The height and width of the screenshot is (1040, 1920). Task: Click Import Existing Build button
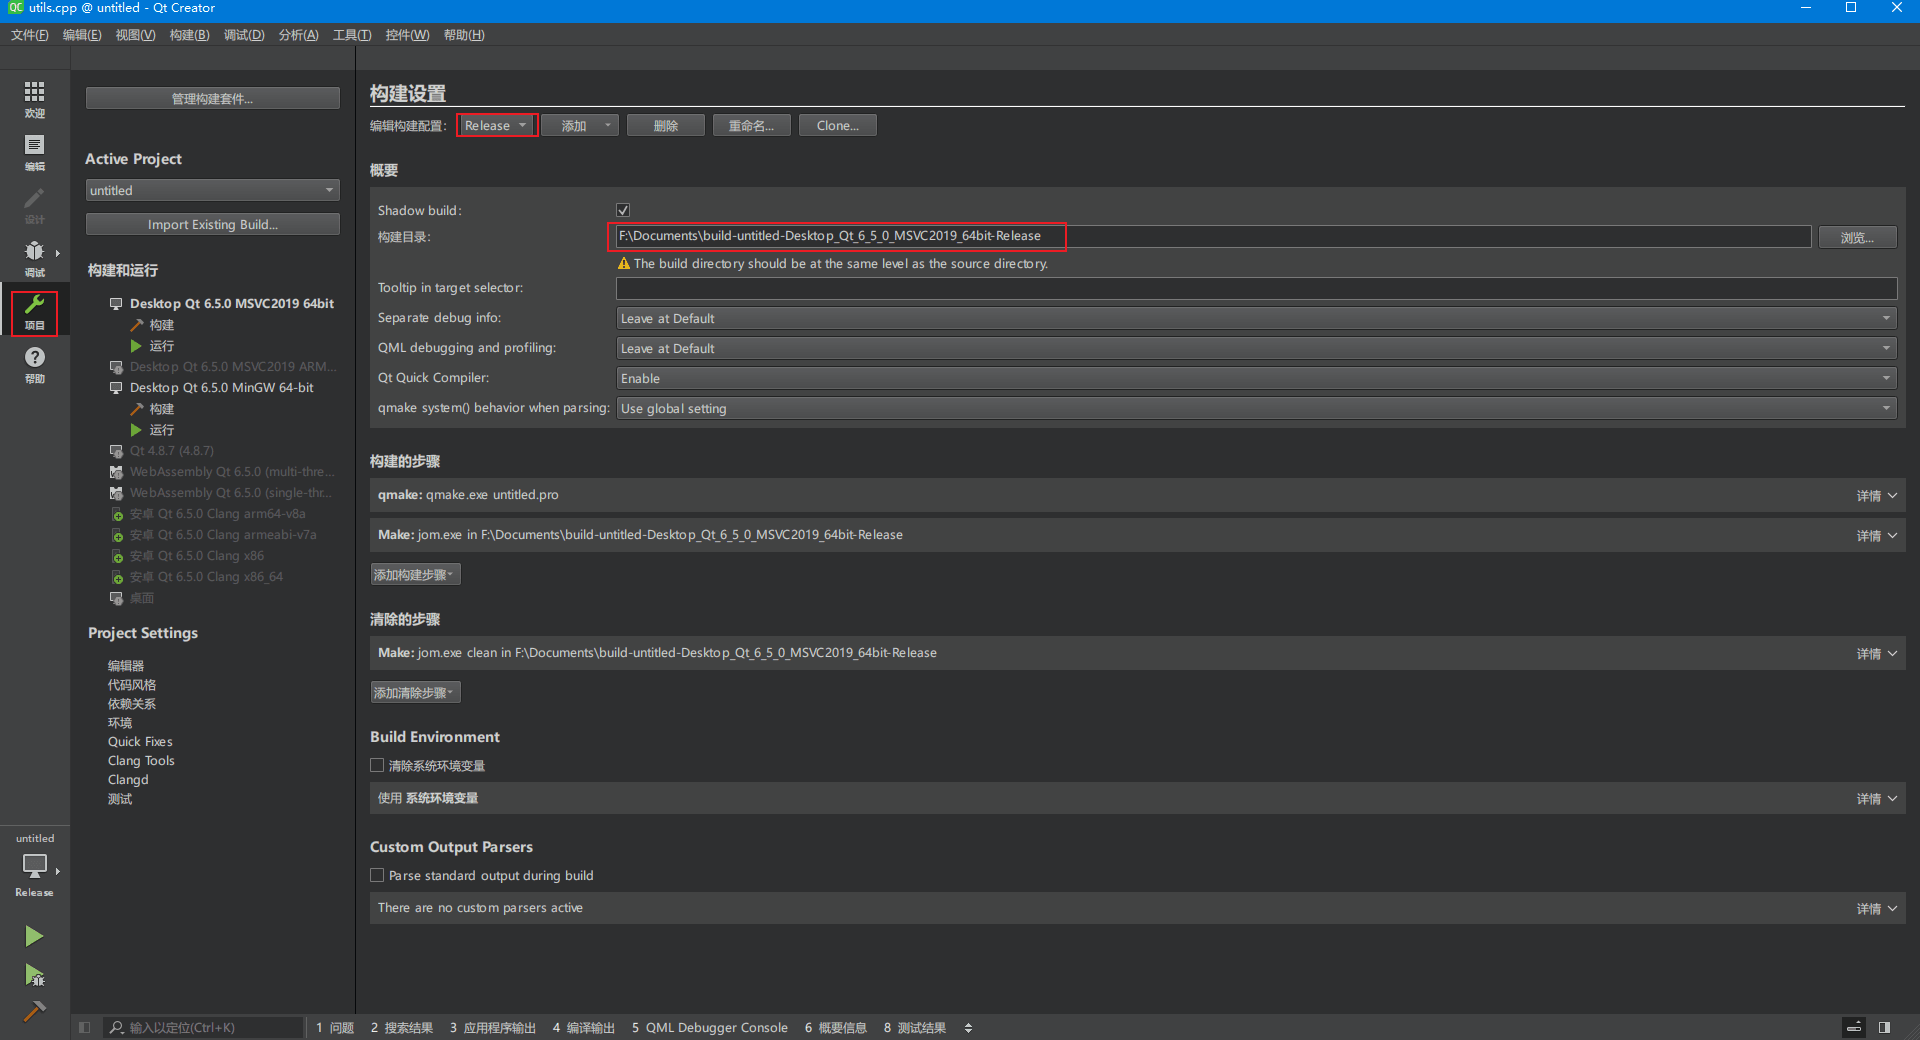click(213, 224)
